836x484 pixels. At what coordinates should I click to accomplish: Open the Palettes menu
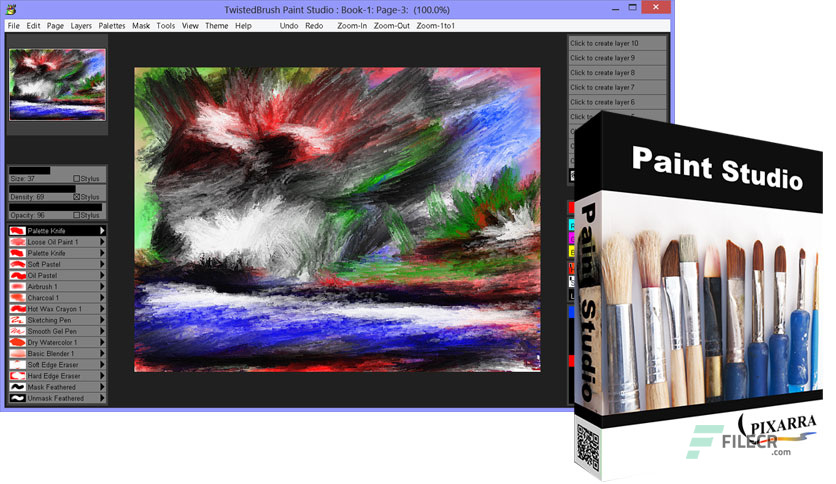point(111,26)
